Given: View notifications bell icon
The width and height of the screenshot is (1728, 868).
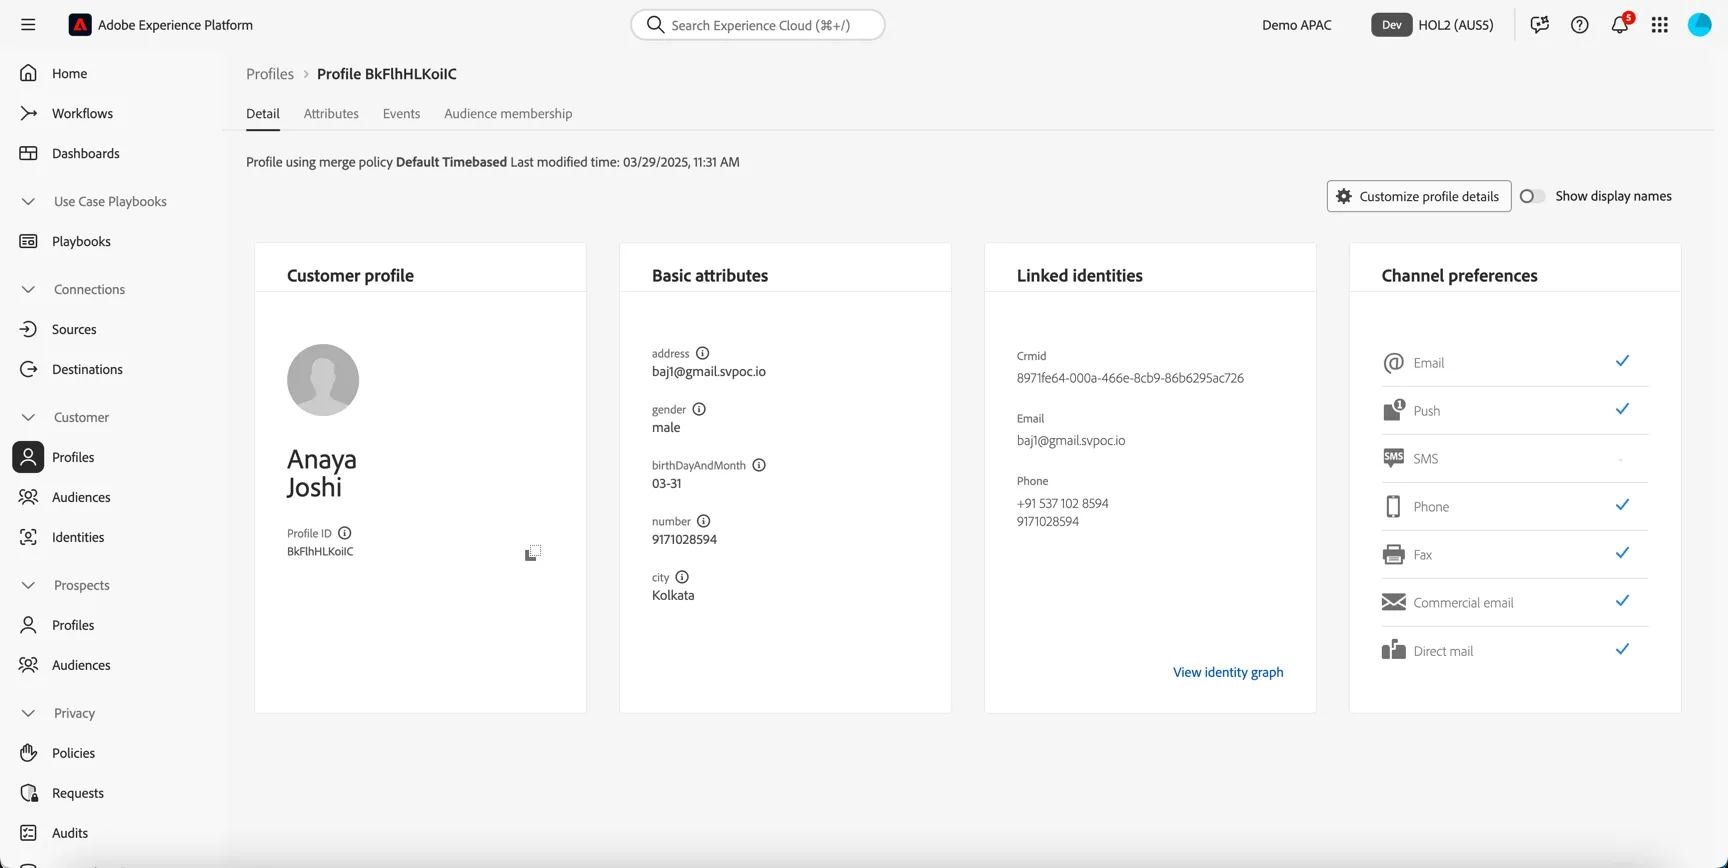Looking at the screenshot, I should 1620,25.
